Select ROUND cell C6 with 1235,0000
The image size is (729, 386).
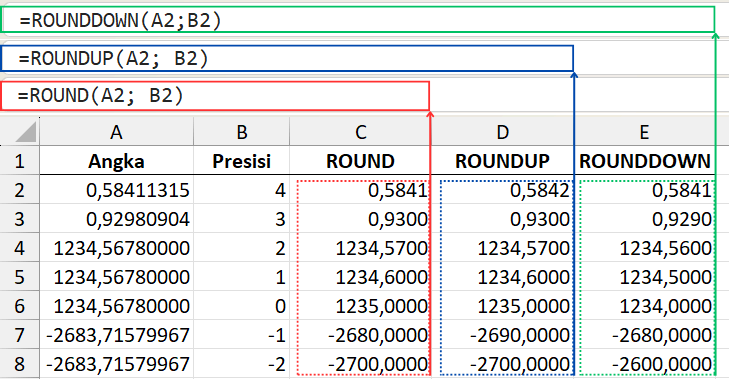(360, 306)
